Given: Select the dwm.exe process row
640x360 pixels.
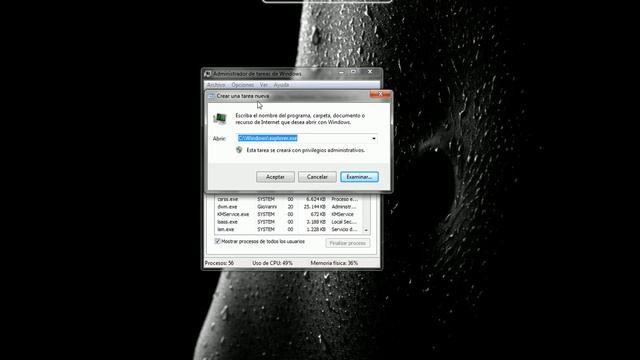Looking at the screenshot, I should [x=289, y=207].
